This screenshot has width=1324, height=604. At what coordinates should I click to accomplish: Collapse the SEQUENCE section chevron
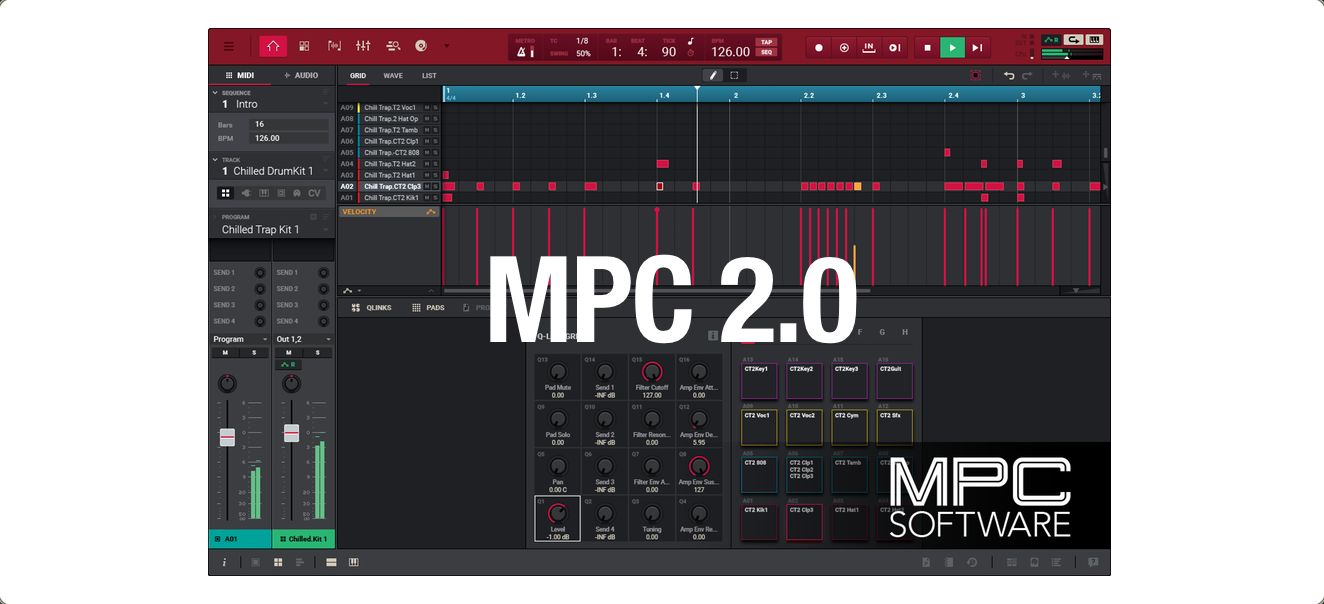click(x=214, y=92)
